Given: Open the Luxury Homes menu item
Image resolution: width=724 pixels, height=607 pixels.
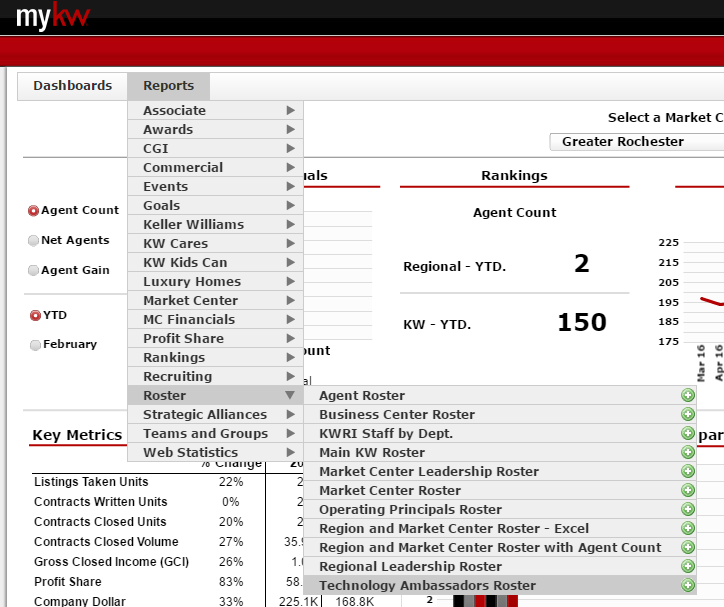Looking at the screenshot, I should (215, 281).
